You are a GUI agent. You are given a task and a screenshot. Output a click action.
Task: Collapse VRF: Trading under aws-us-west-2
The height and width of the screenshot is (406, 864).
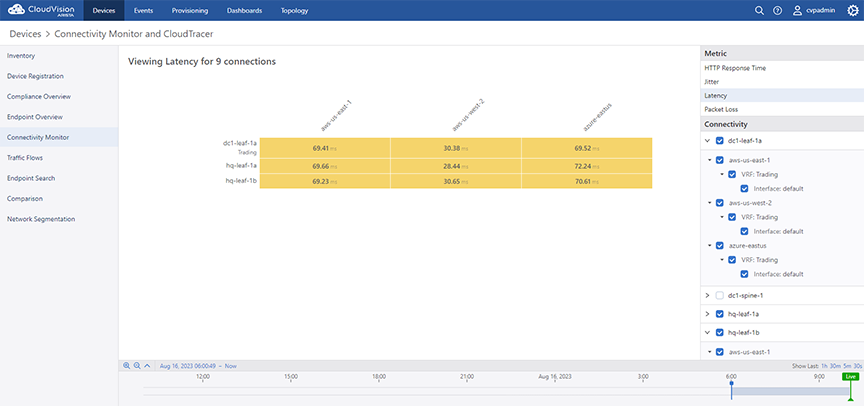tap(722, 217)
